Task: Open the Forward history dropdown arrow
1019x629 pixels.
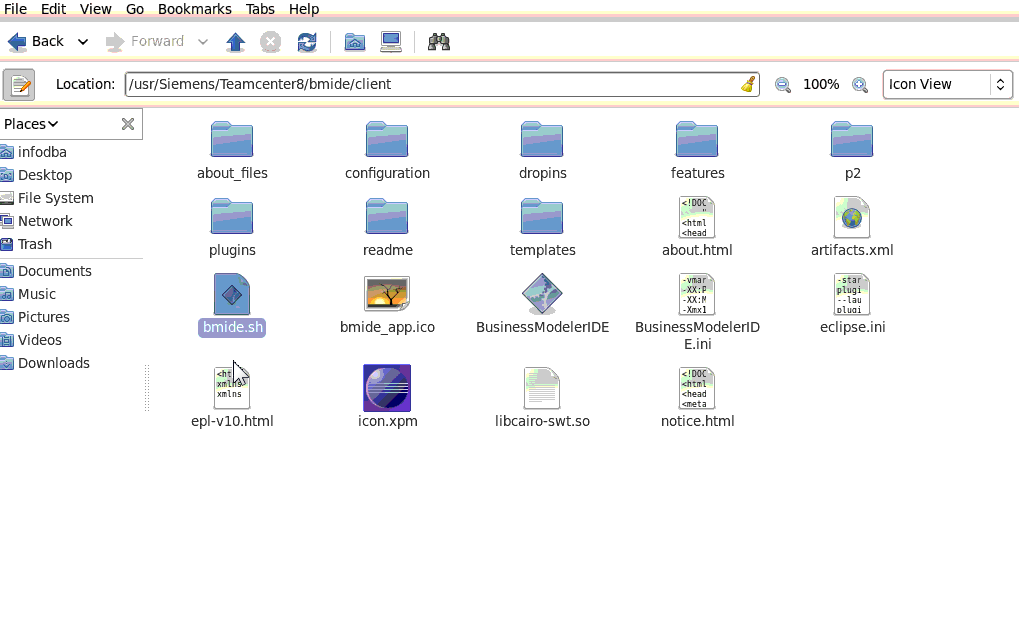Action: click(203, 42)
